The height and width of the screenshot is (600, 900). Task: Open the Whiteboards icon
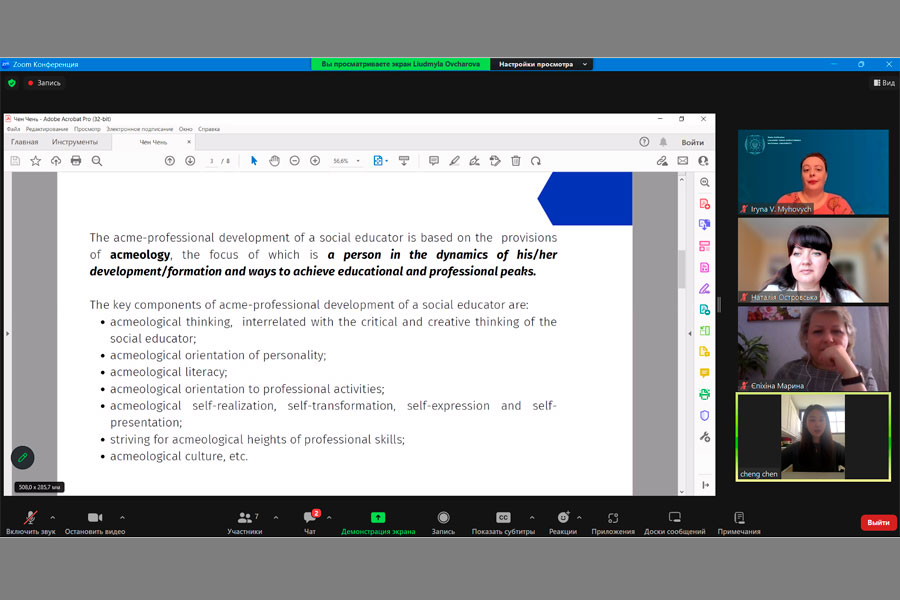click(x=674, y=518)
